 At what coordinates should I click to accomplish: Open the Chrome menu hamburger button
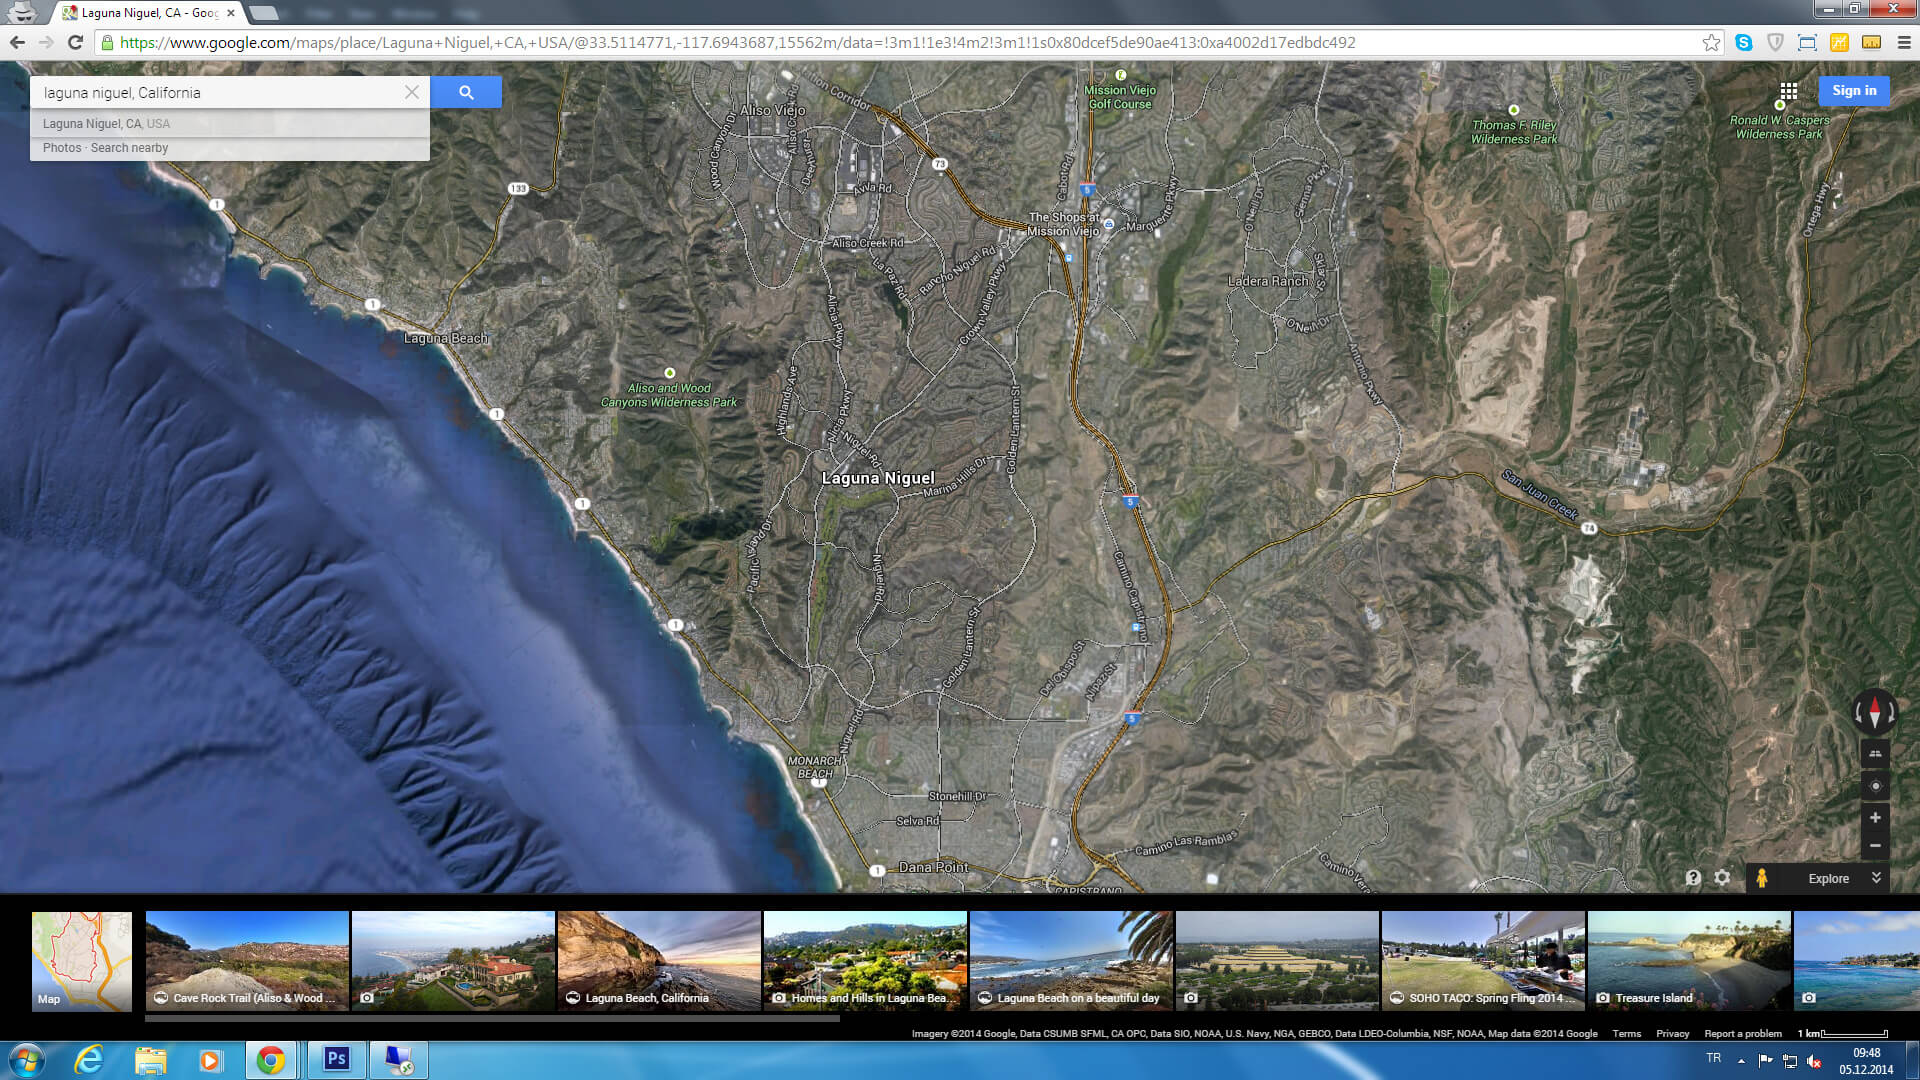[x=1904, y=43]
